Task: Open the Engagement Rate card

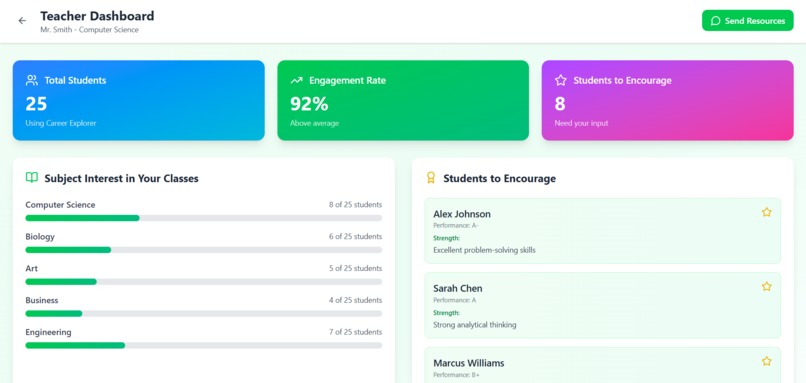Action: (x=403, y=100)
